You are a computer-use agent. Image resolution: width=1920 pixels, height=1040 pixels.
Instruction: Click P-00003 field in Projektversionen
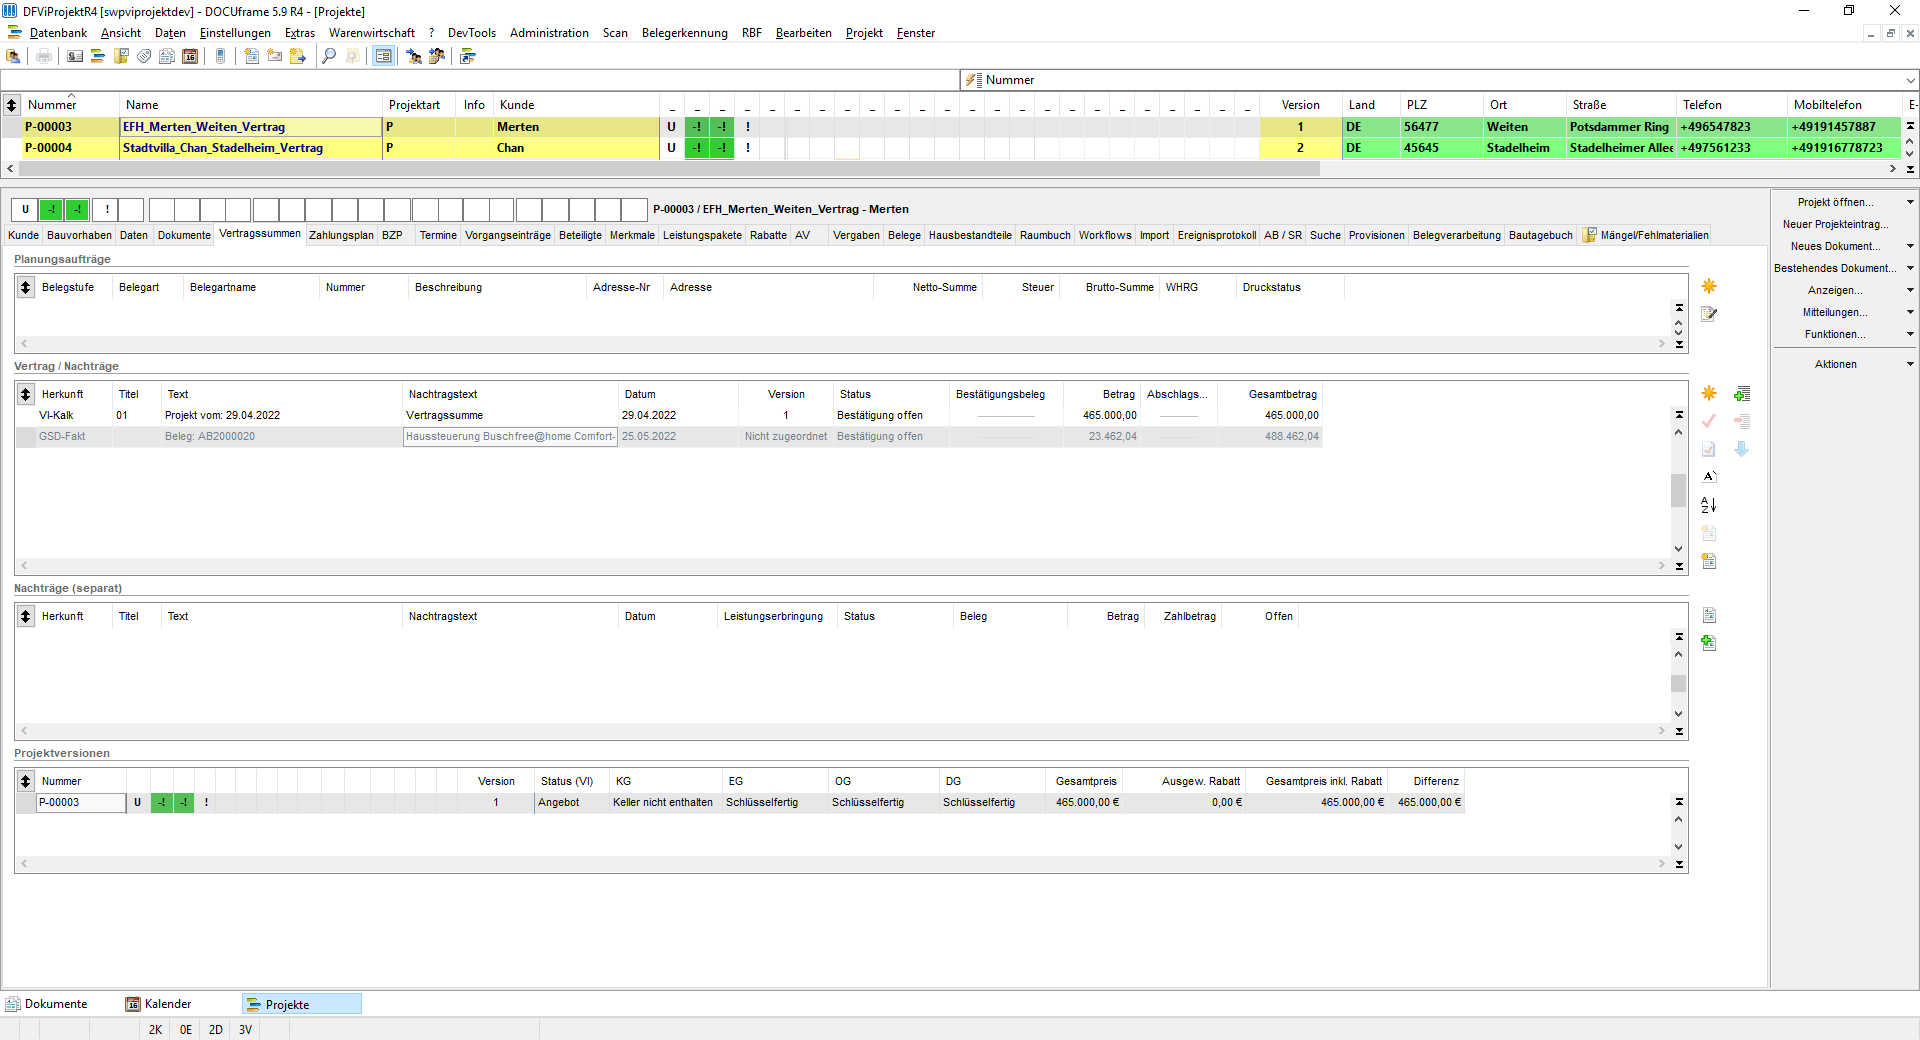pyautogui.click(x=81, y=803)
